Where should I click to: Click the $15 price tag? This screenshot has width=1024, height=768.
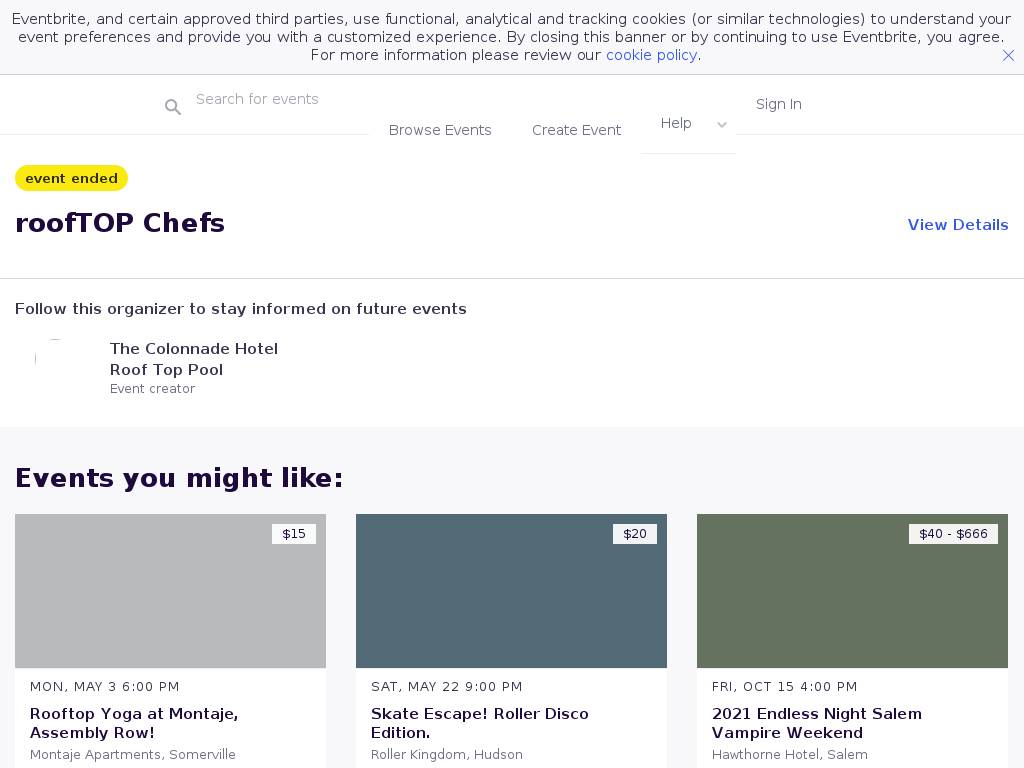click(x=294, y=534)
